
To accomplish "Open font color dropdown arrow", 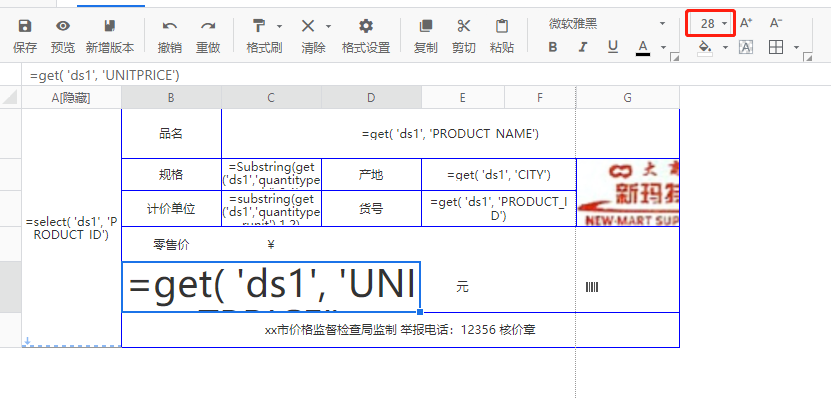I will coord(663,48).
